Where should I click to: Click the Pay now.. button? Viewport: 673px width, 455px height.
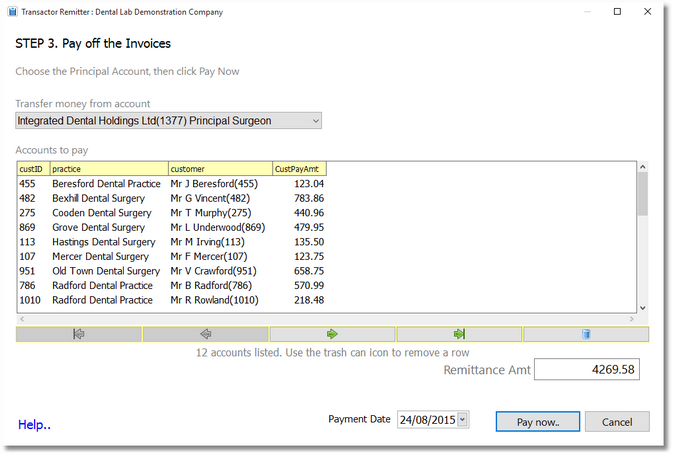click(x=538, y=422)
